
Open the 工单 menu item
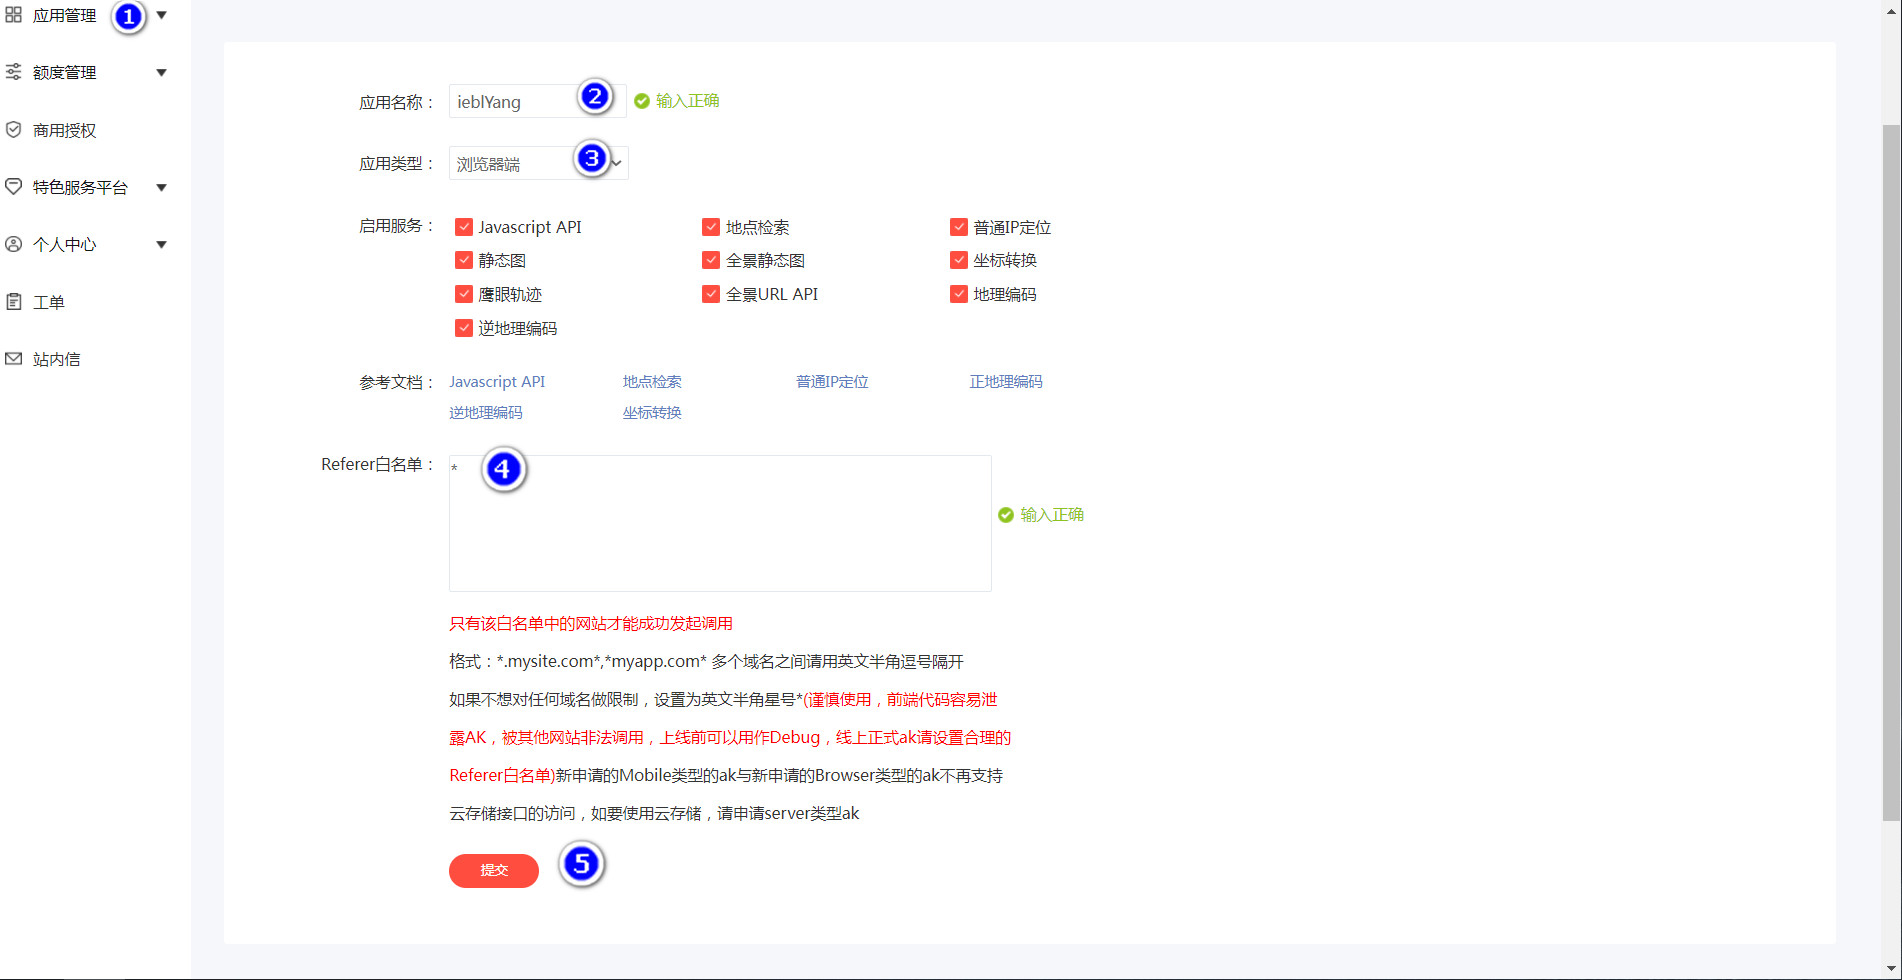pyautogui.click(x=48, y=302)
